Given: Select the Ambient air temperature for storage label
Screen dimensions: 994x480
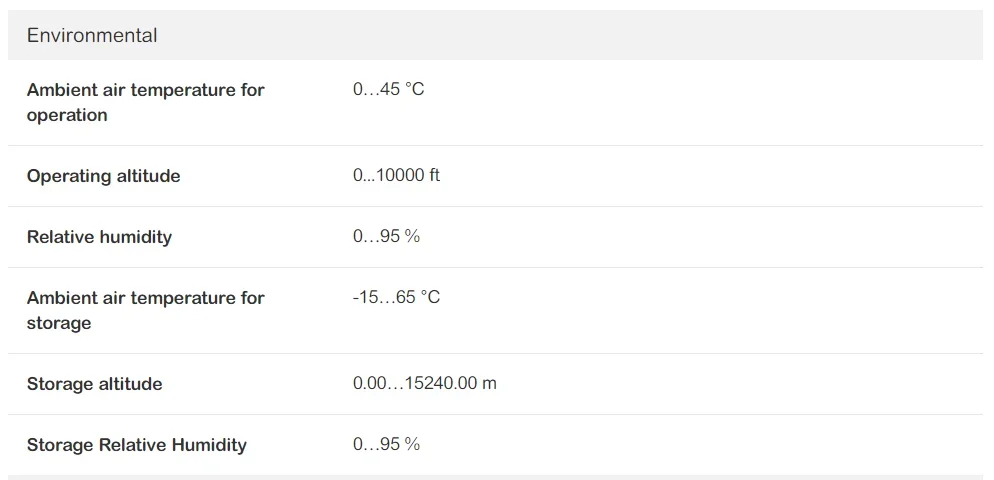Looking at the screenshot, I should pyautogui.click(x=145, y=311).
